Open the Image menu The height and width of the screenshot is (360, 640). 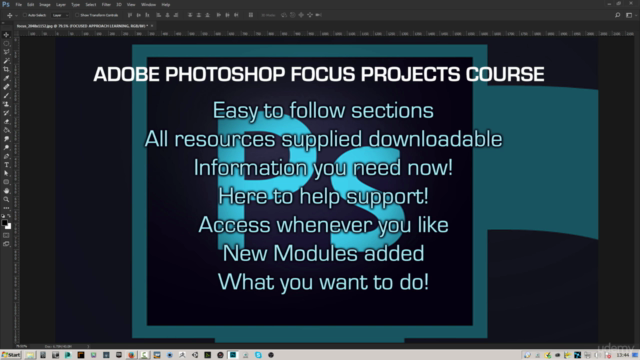coord(44,4)
